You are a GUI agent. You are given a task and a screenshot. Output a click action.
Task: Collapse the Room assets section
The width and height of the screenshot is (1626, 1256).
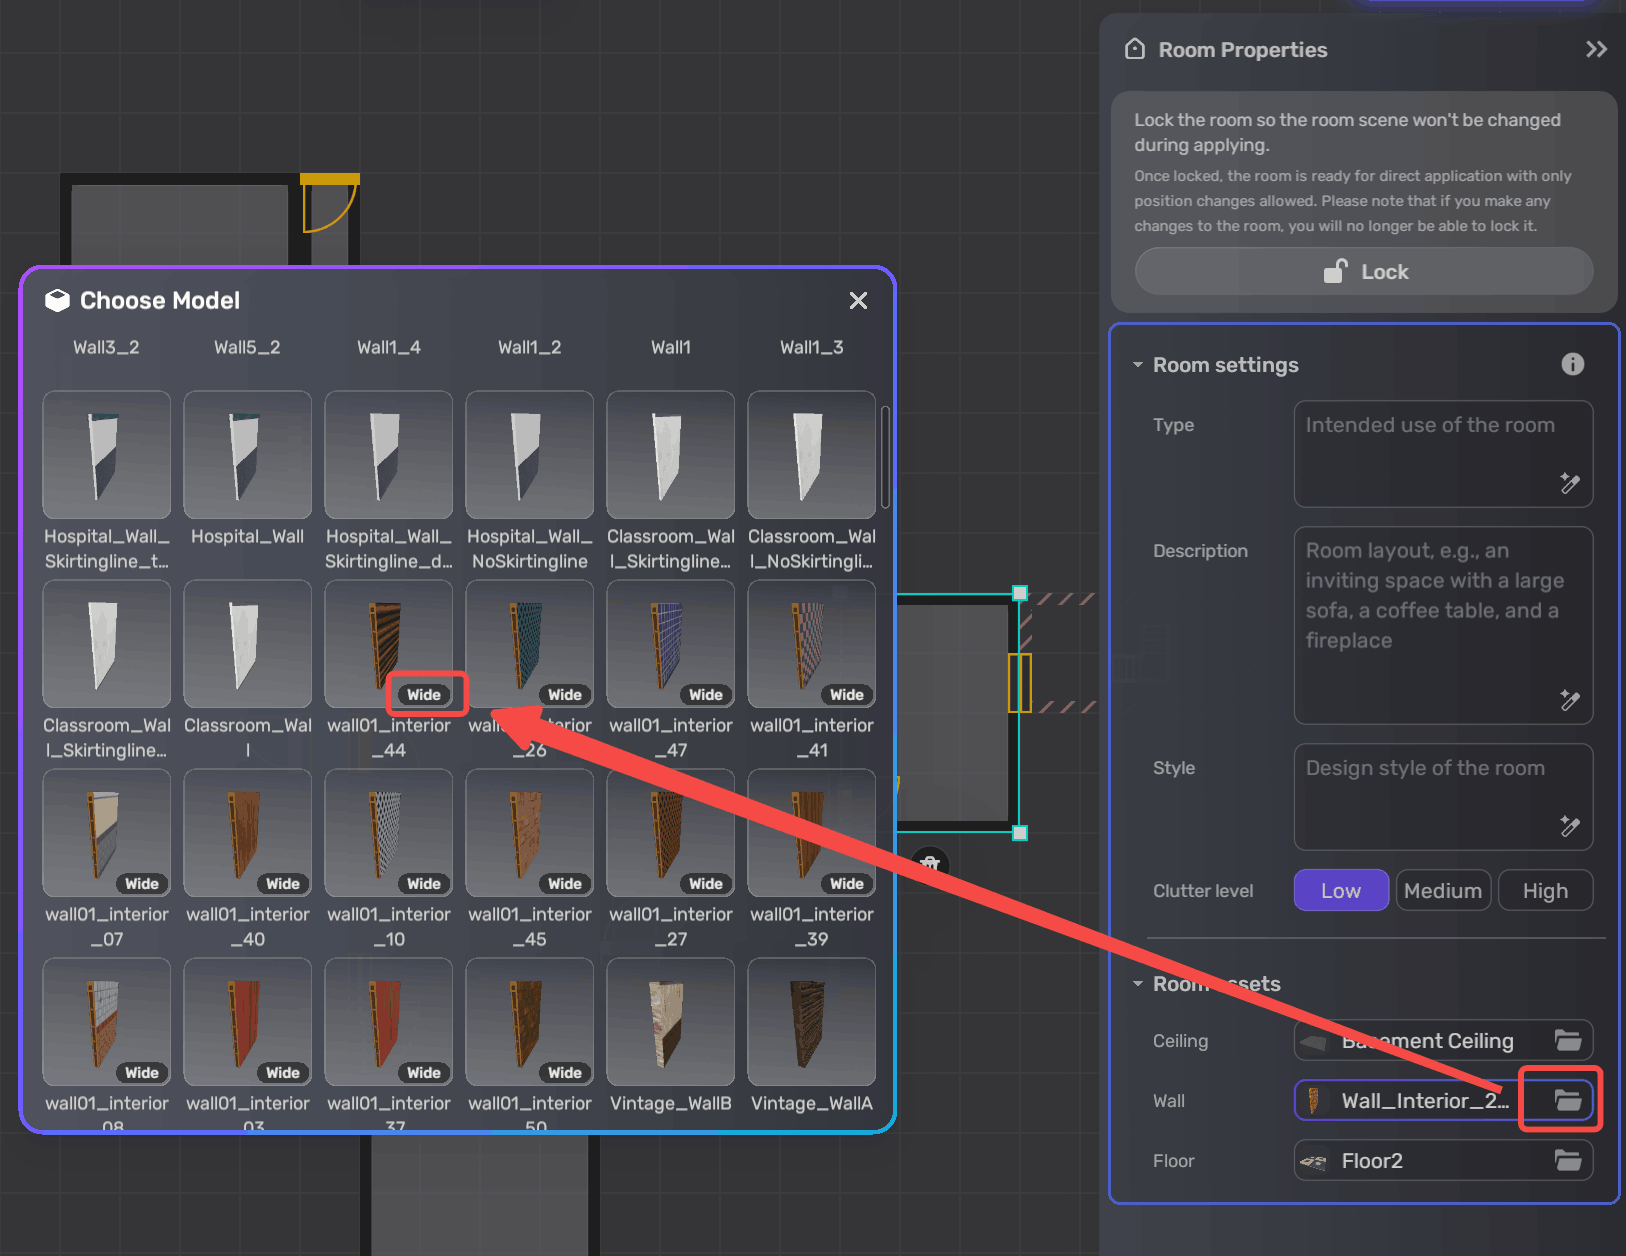tap(1138, 984)
